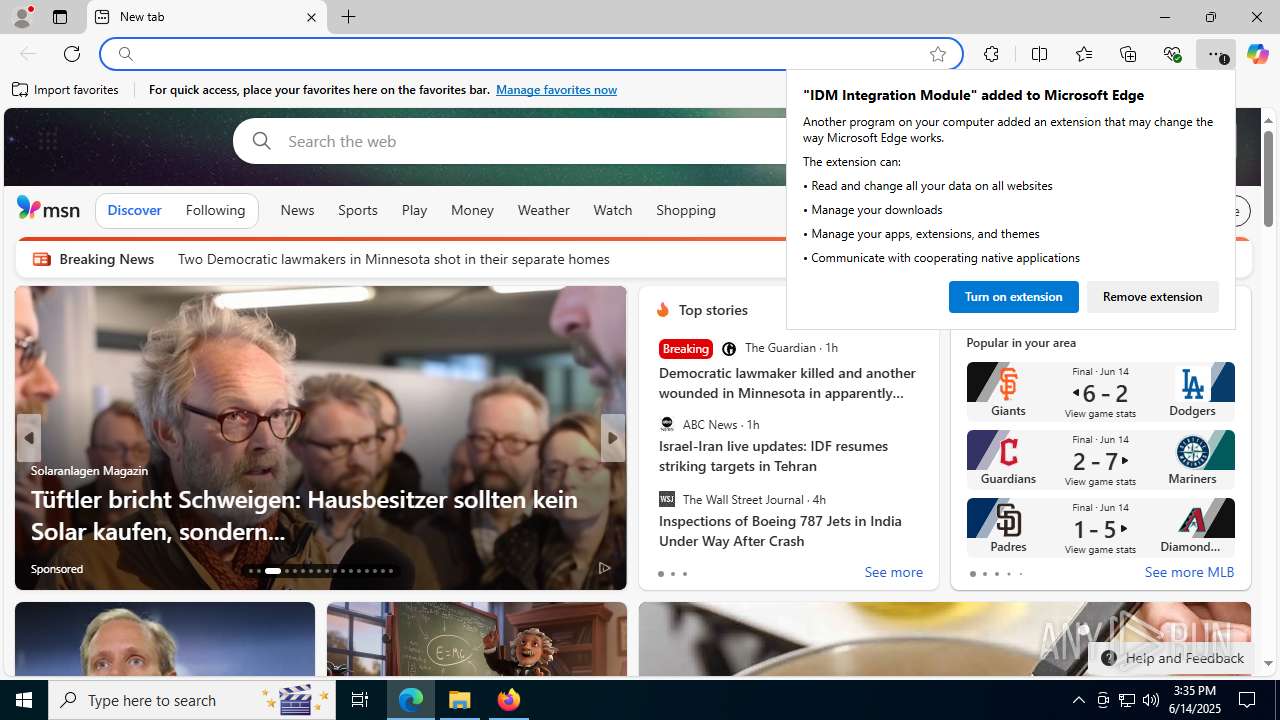
Task: Select the Discover tab
Action: click(x=134, y=210)
